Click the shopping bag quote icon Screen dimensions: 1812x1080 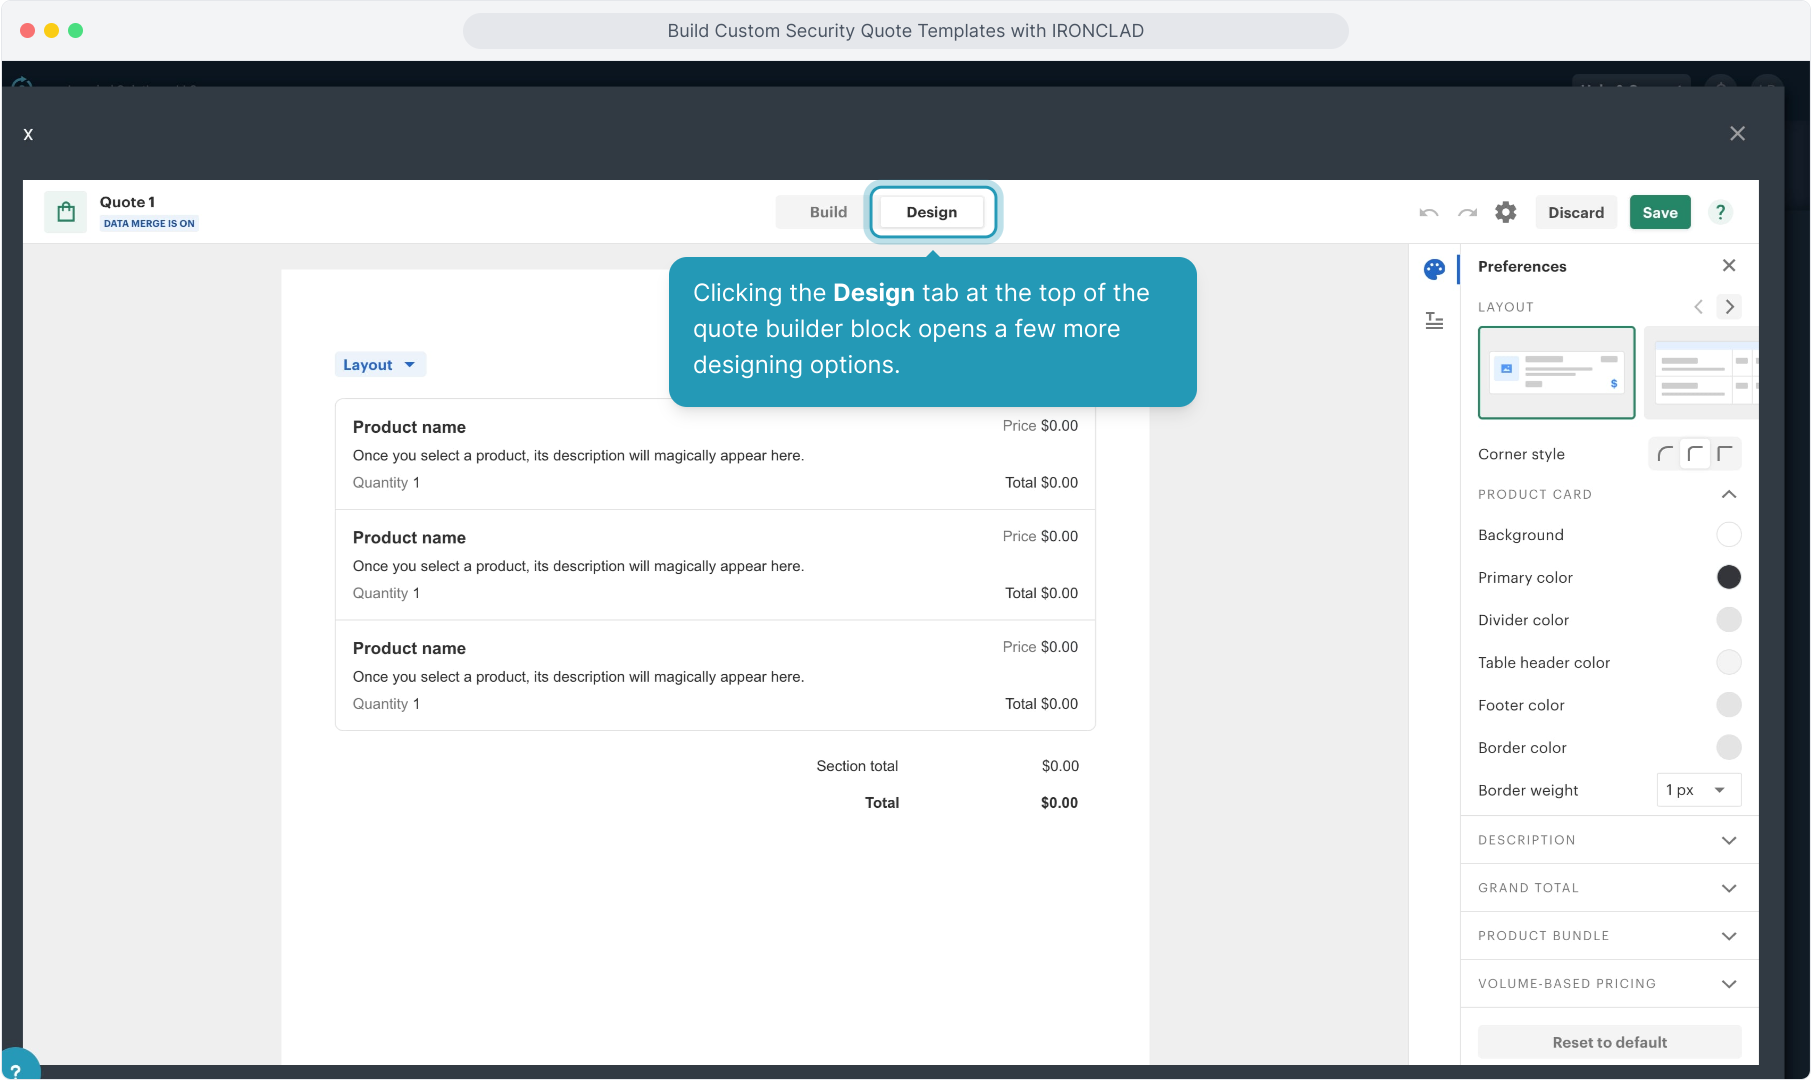click(x=66, y=212)
